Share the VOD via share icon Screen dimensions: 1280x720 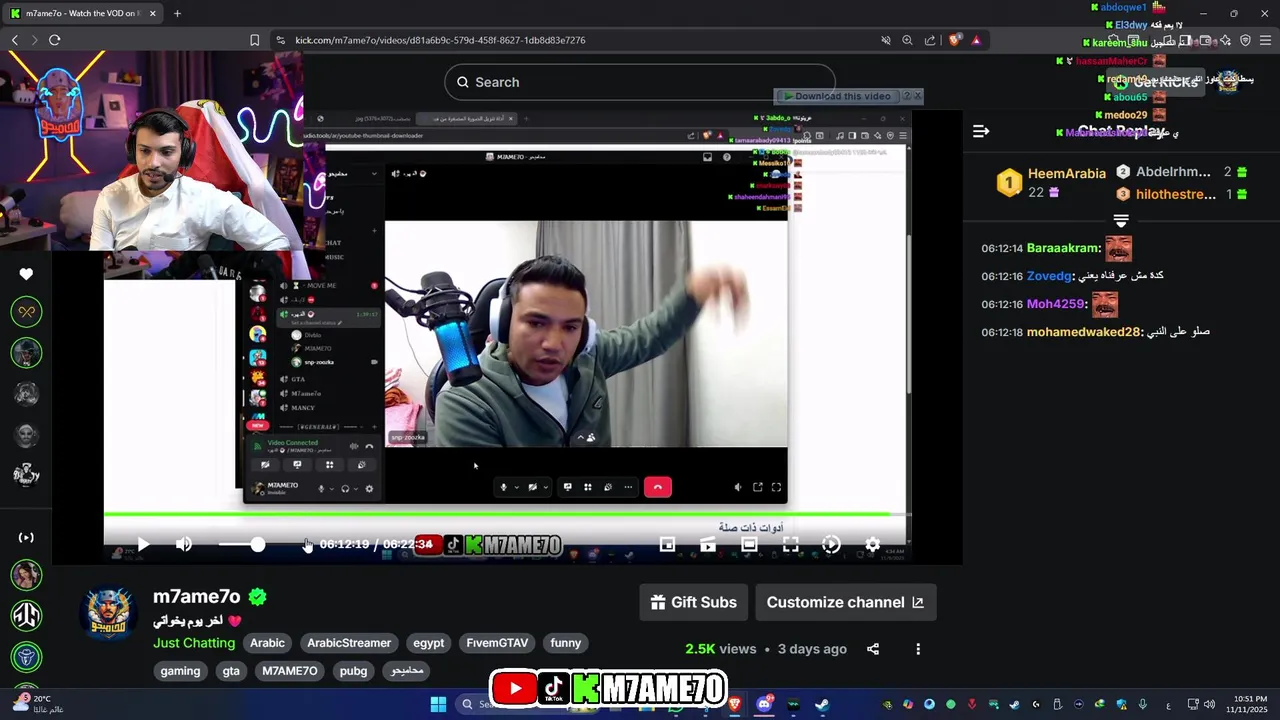pyautogui.click(x=873, y=649)
